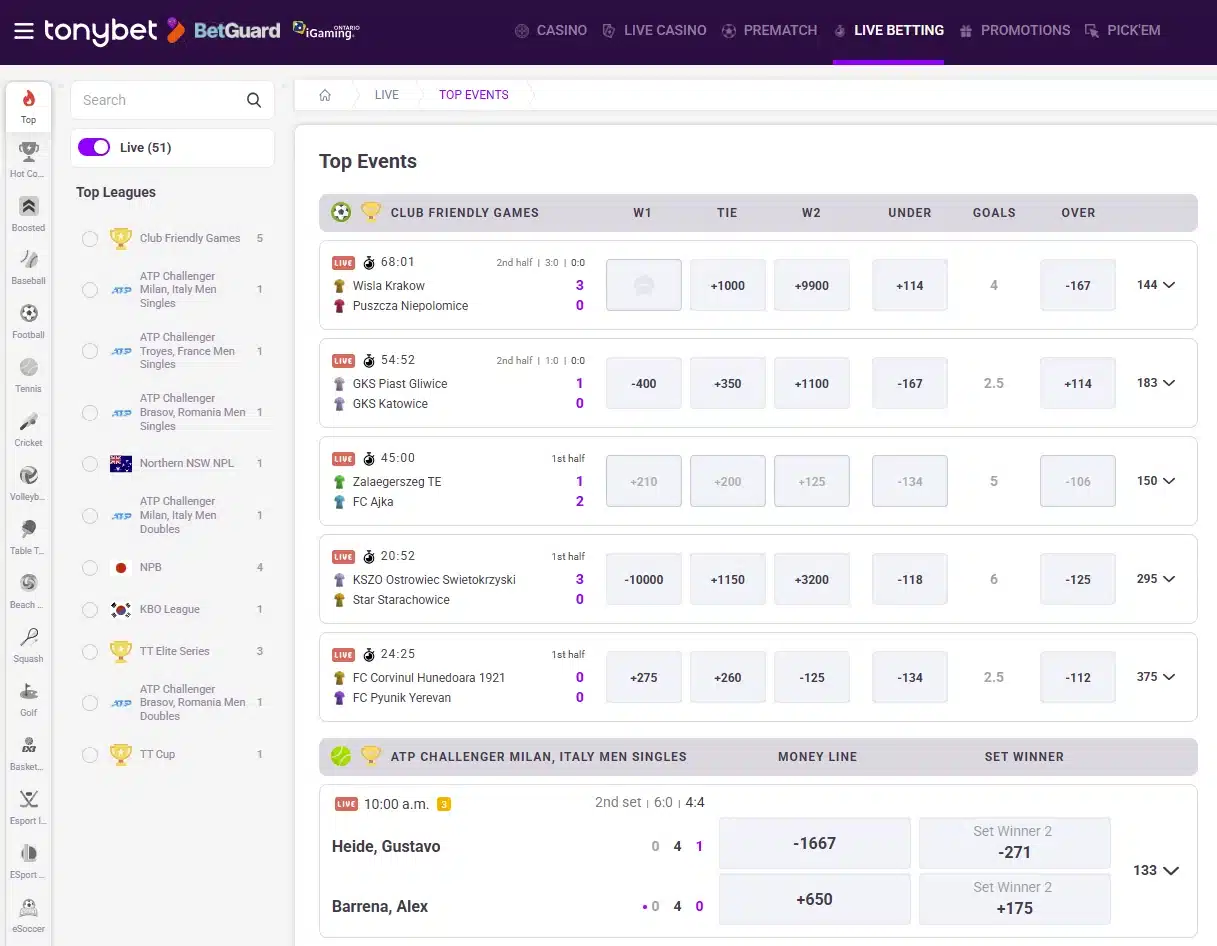Bet -112 Over on FC Corvinul match
The height and width of the screenshot is (946, 1217).
1078,677
